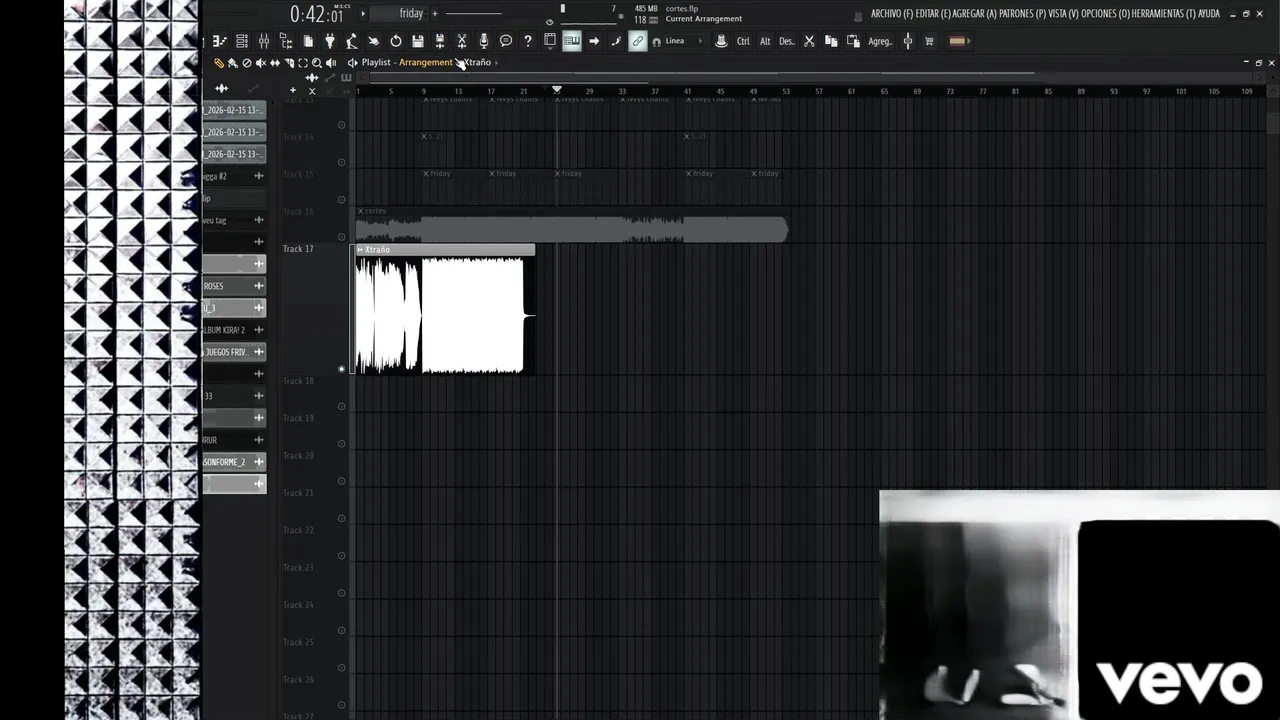
Task: Toggle the Ctrl modifier button
Action: (x=743, y=41)
